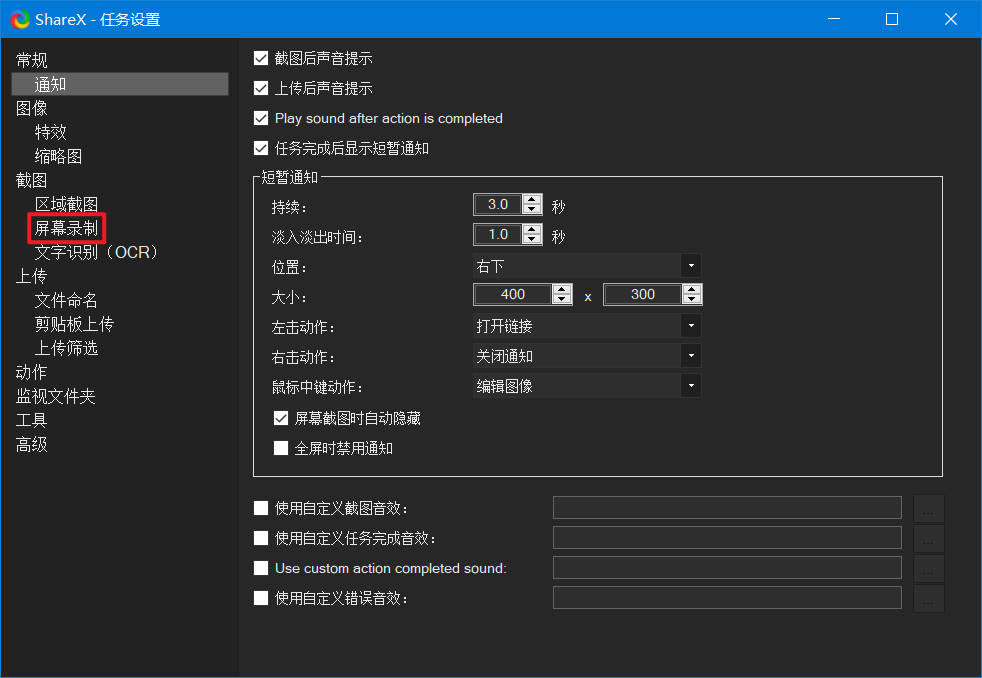
Task: Disable 截图后声音提示 checkbox
Action: [262, 59]
